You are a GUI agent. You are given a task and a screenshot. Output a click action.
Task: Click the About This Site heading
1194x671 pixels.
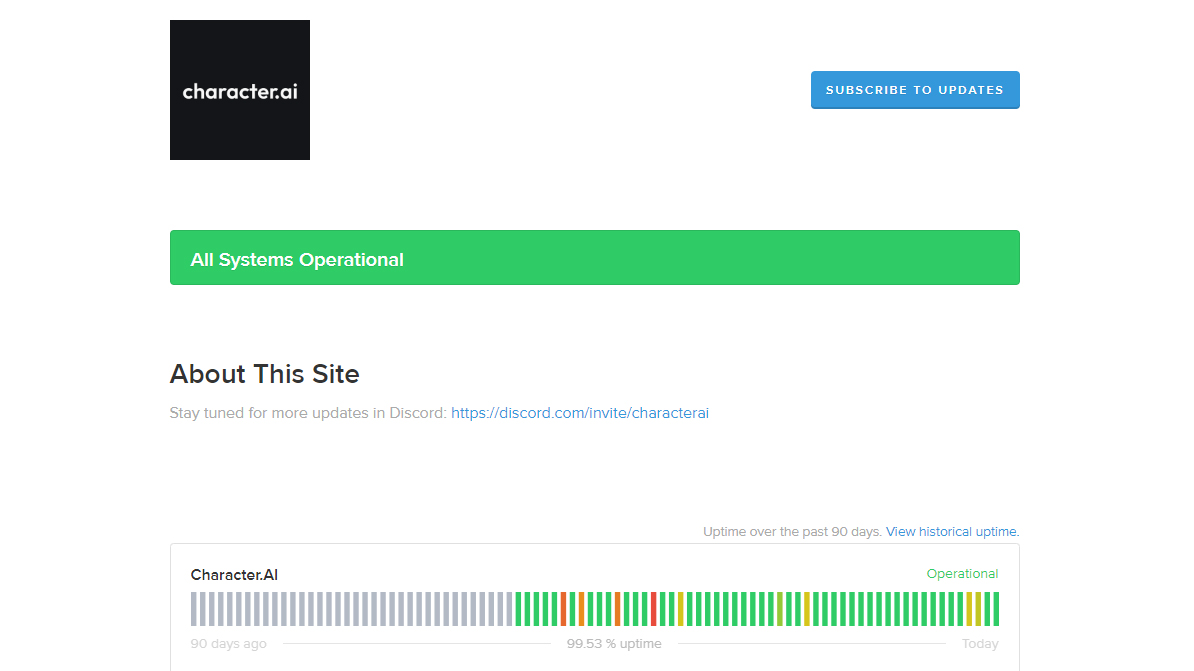(x=264, y=374)
